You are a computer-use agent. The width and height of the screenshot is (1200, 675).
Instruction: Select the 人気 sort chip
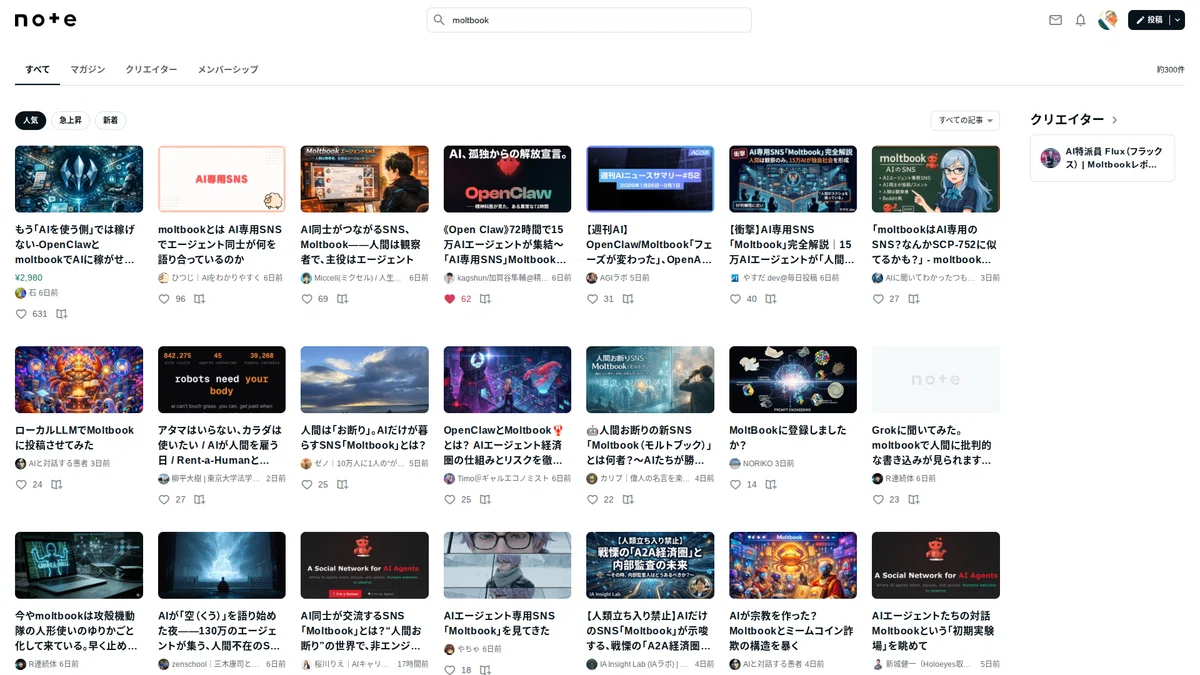[30, 120]
